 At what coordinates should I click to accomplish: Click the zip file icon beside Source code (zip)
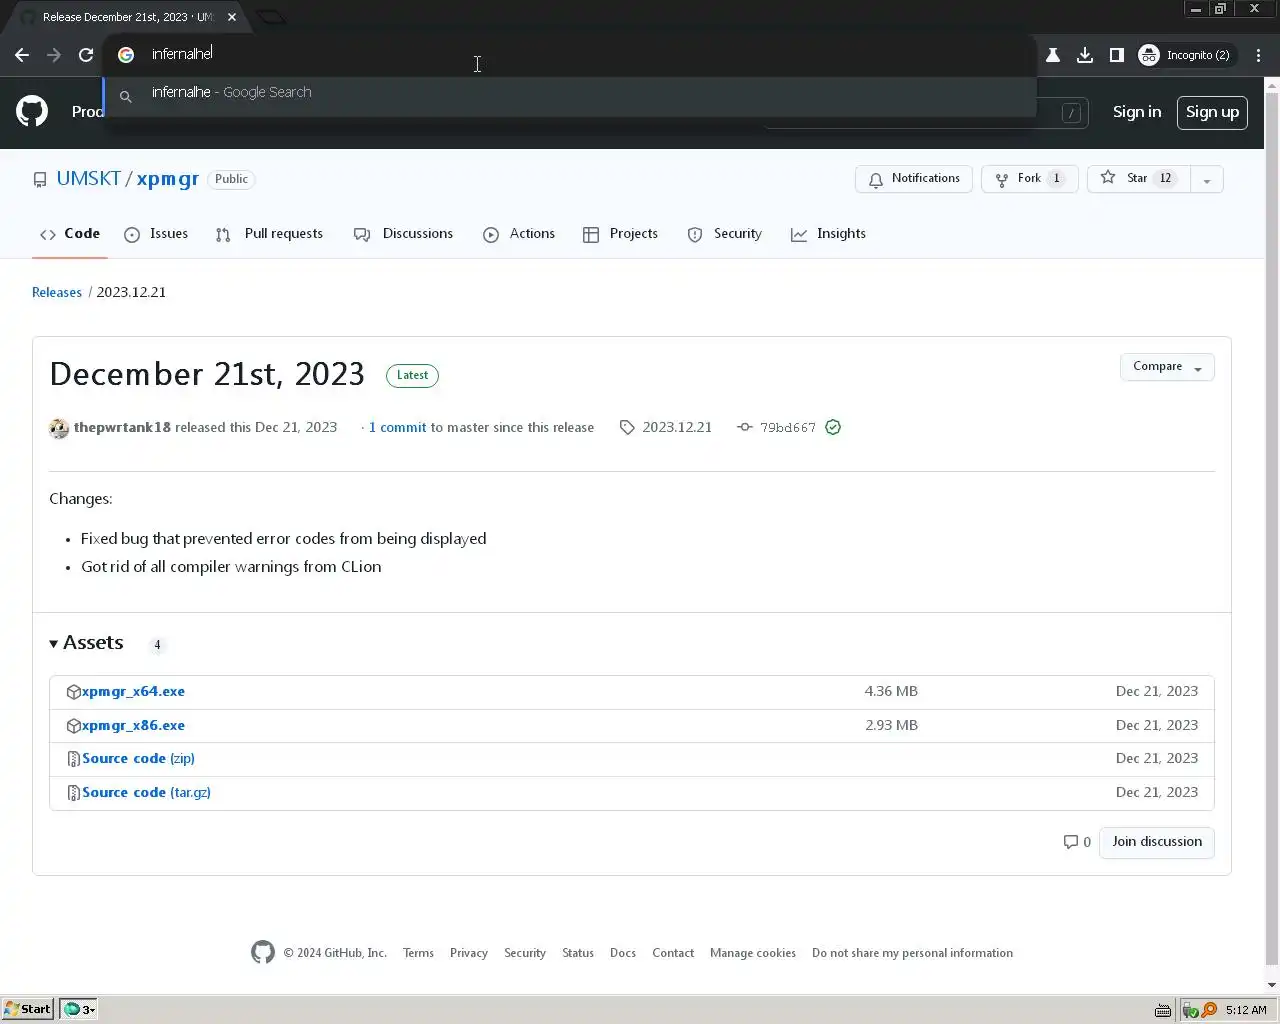(x=73, y=759)
